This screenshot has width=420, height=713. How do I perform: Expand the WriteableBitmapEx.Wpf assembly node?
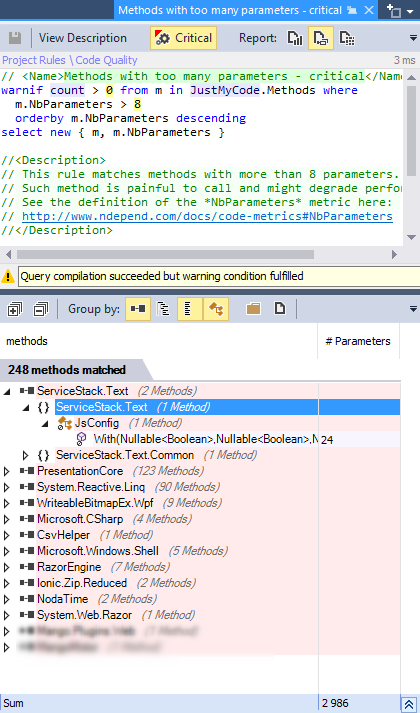pyautogui.click(x=6, y=503)
